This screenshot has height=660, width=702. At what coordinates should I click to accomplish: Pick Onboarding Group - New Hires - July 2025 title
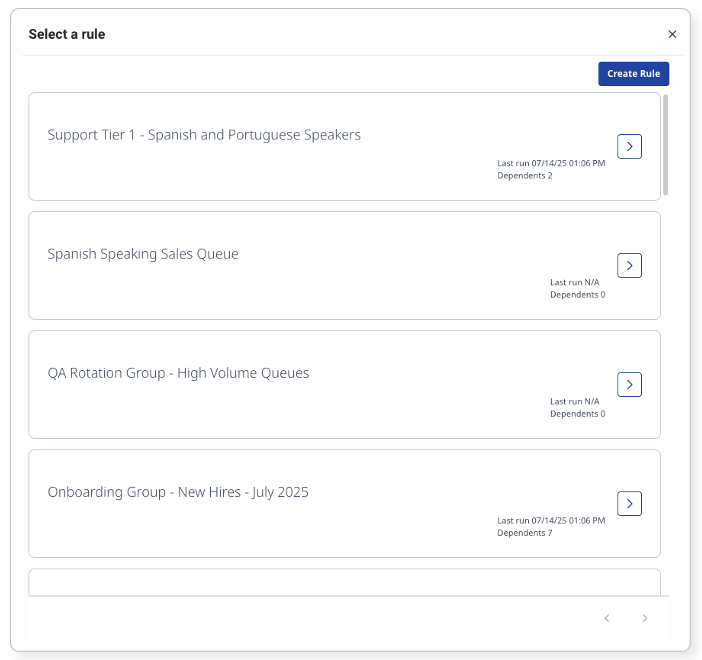(x=178, y=492)
